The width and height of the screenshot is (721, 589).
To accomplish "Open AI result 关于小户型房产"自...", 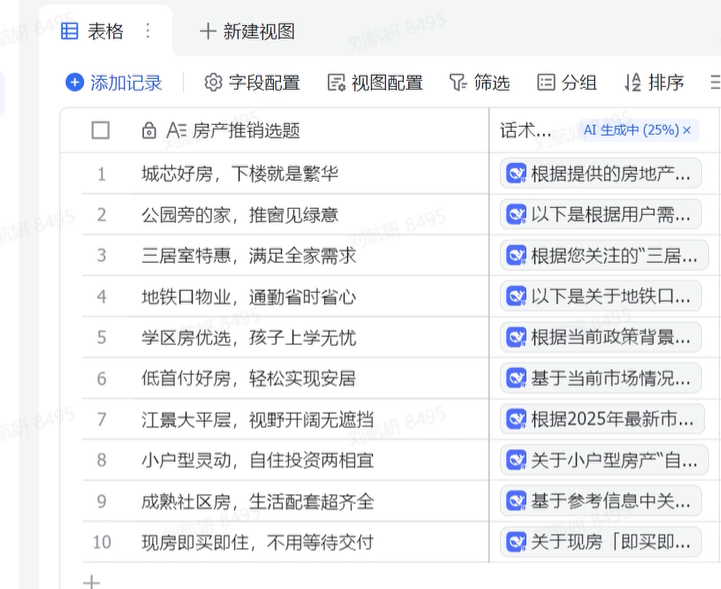I will [x=604, y=460].
